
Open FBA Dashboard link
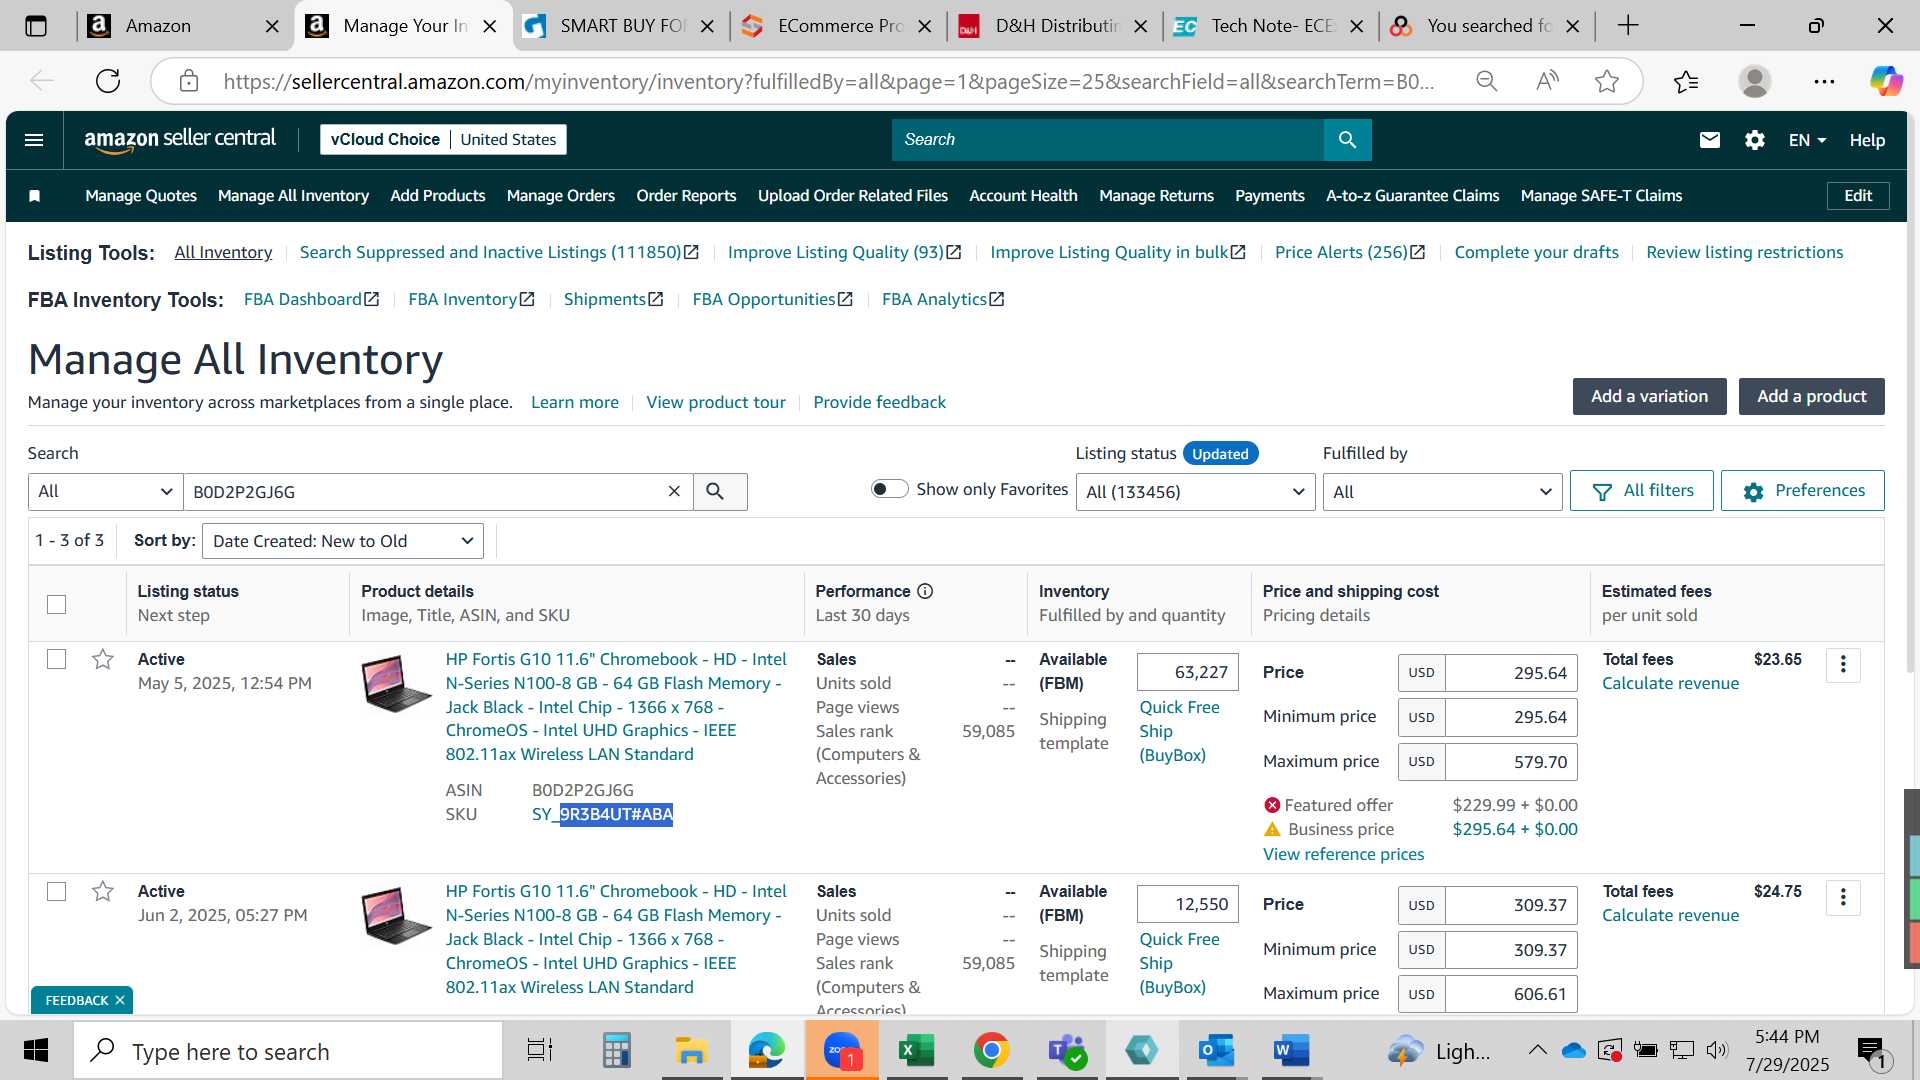click(x=311, y=299)
